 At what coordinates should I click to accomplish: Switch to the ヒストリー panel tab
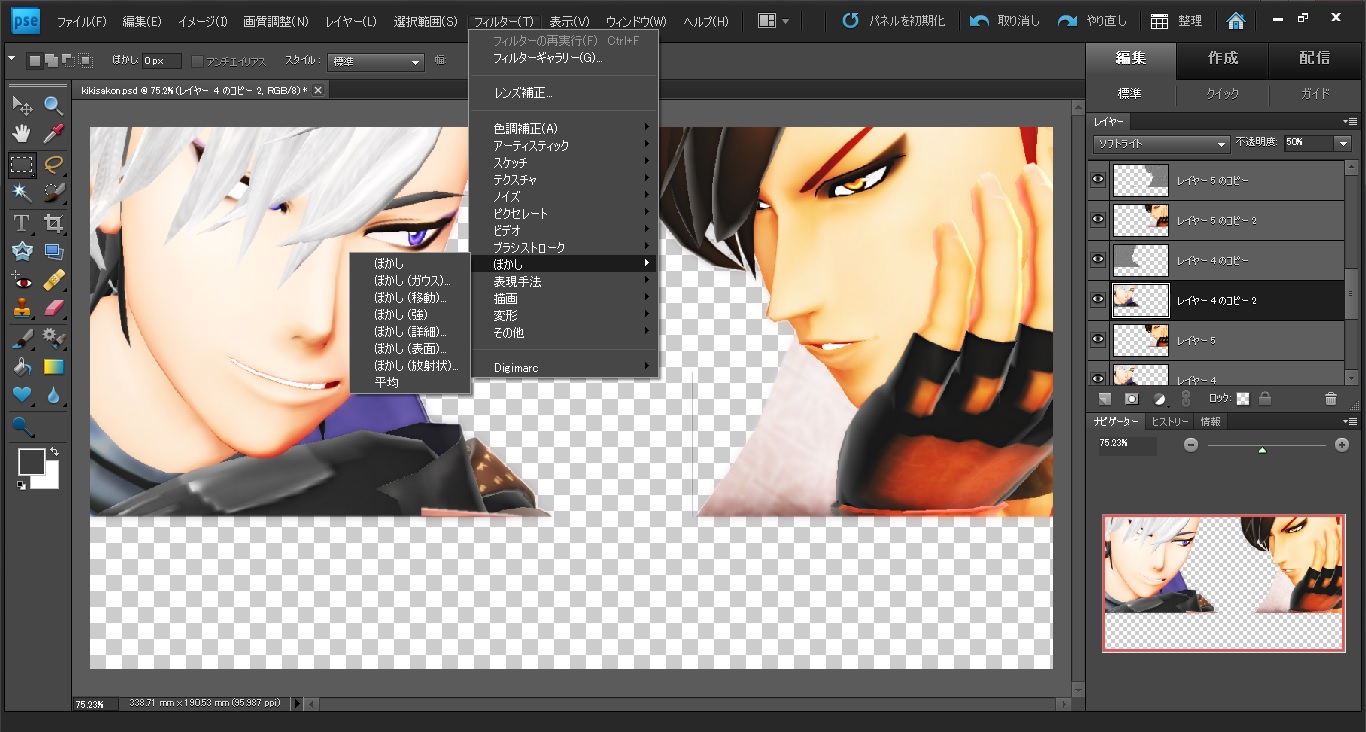1169,421
